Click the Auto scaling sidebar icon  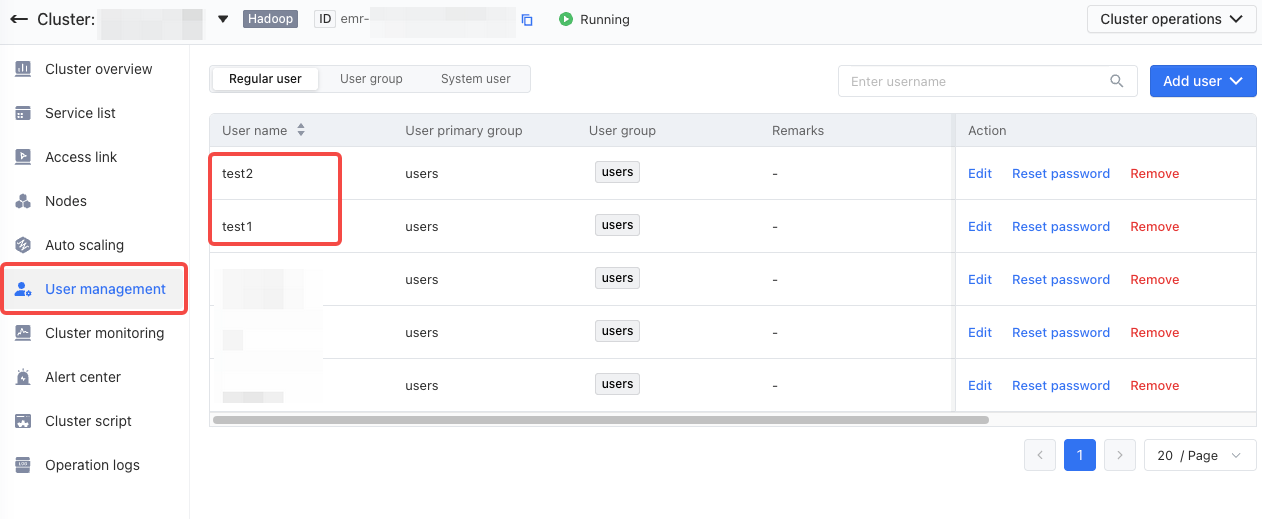point(23,245)
